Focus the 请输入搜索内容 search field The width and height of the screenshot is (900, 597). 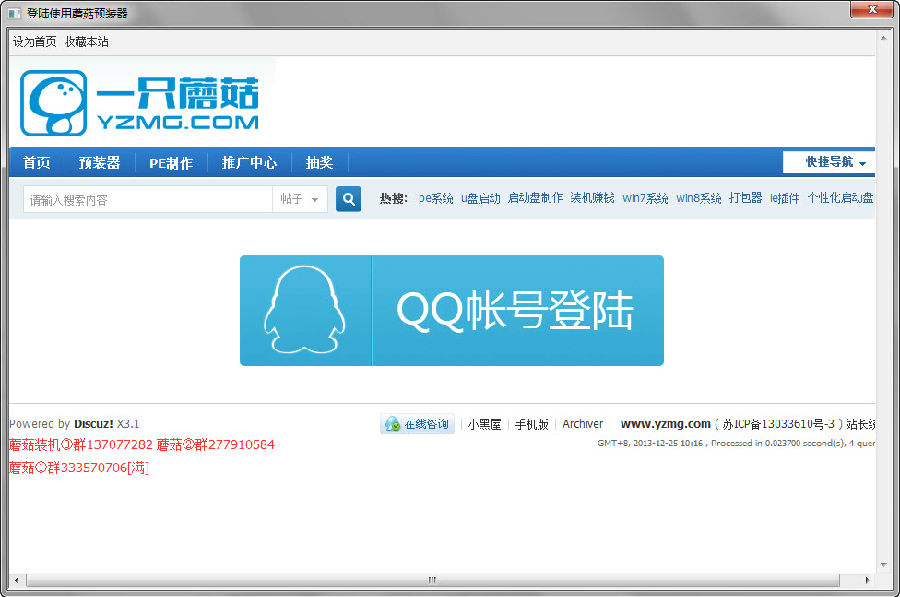(148, 199)
